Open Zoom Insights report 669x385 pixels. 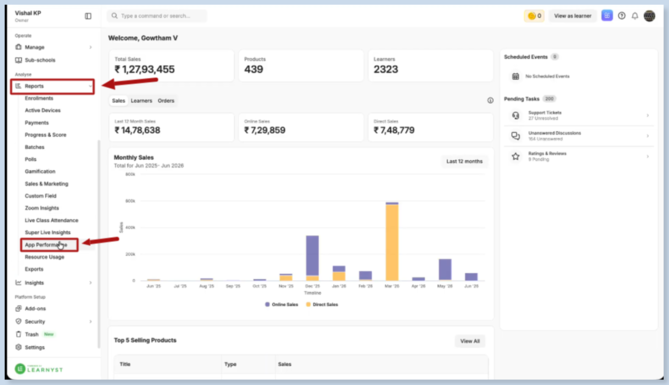(x=42, y=208)
